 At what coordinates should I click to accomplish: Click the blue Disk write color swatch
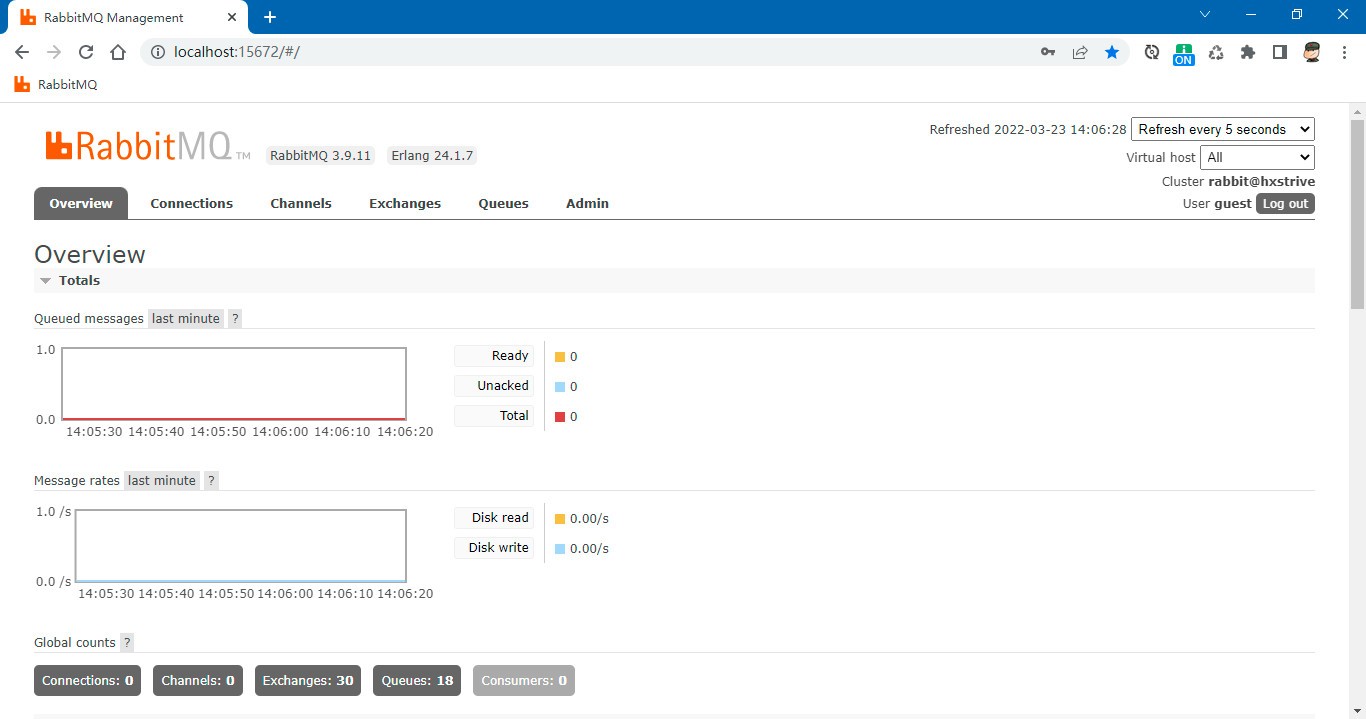point(560,549)
